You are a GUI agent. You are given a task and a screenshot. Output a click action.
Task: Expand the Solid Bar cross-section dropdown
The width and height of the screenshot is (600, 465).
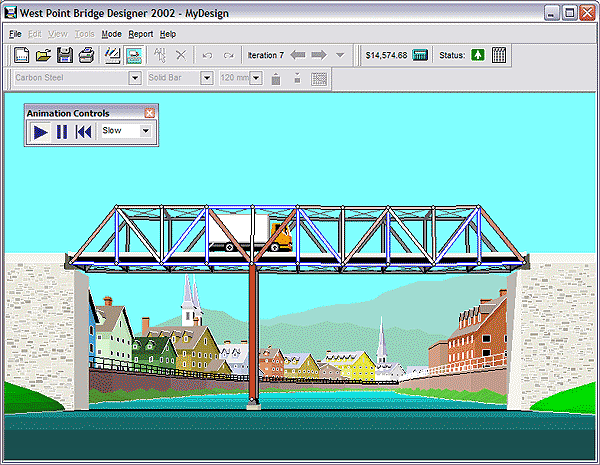pyautogui.click(x=207, y=78)
